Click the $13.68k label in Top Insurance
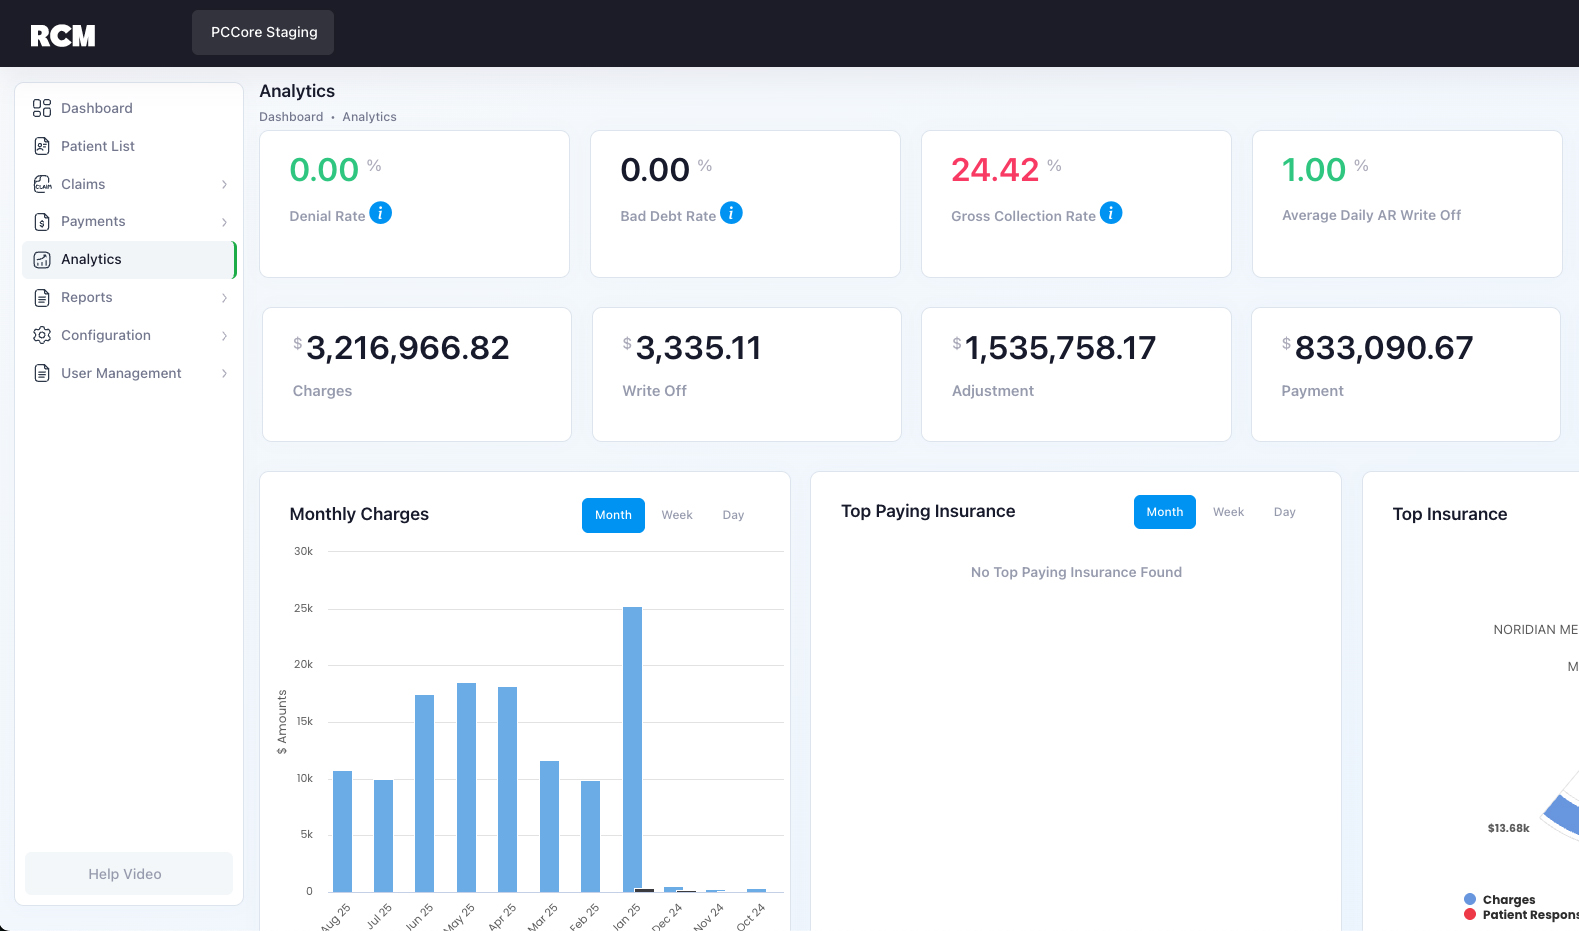 (1508, 828)
